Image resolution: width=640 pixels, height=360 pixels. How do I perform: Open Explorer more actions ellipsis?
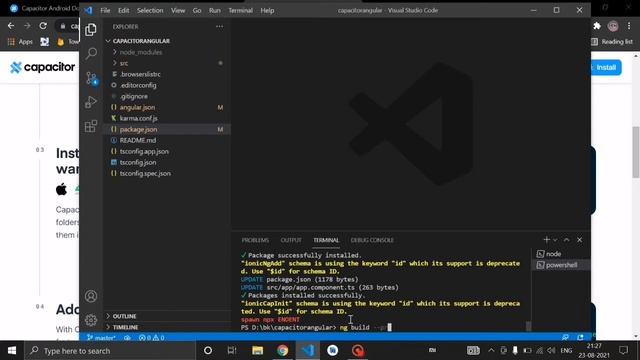(220, 27)
